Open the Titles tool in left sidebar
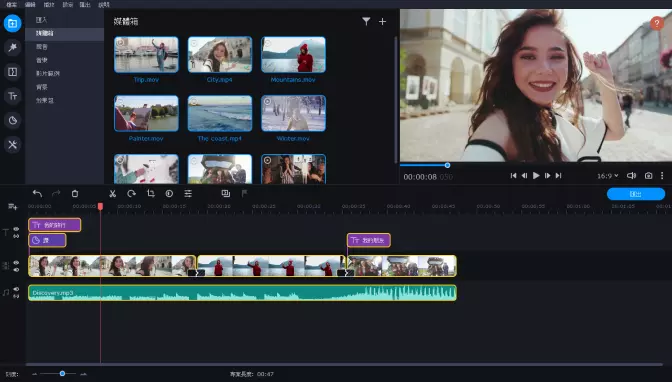 (x=12, y=96)
